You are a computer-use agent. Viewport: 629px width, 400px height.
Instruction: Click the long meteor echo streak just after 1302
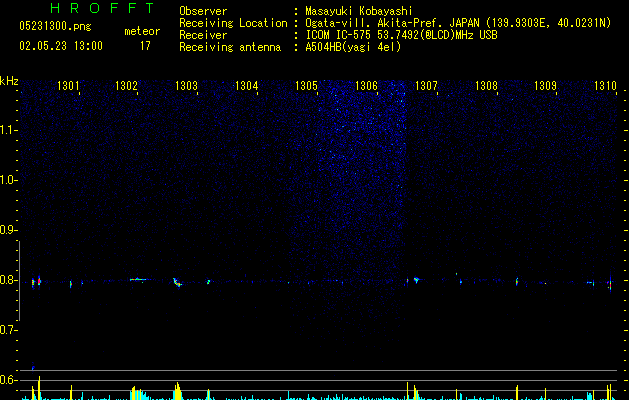click(138, 279)
